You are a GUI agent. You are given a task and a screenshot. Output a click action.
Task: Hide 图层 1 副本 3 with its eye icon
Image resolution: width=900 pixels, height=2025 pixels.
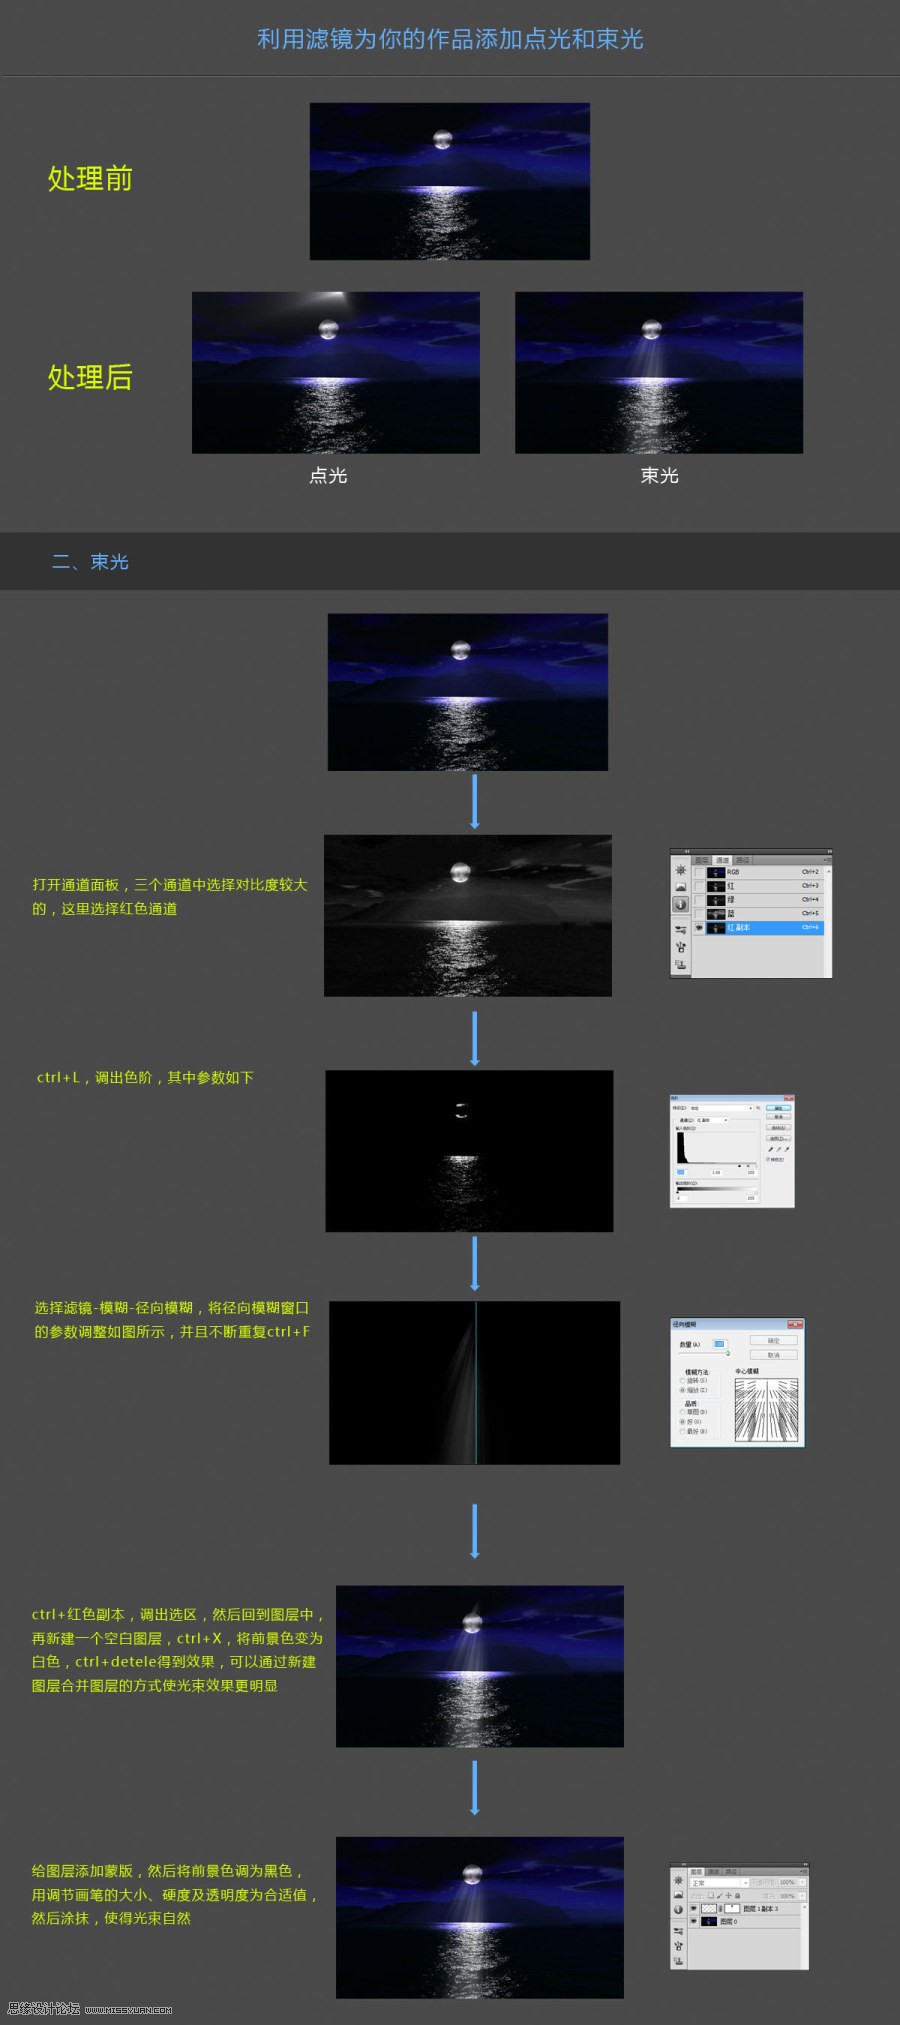pyautogui.click(x=694, y=1908)
